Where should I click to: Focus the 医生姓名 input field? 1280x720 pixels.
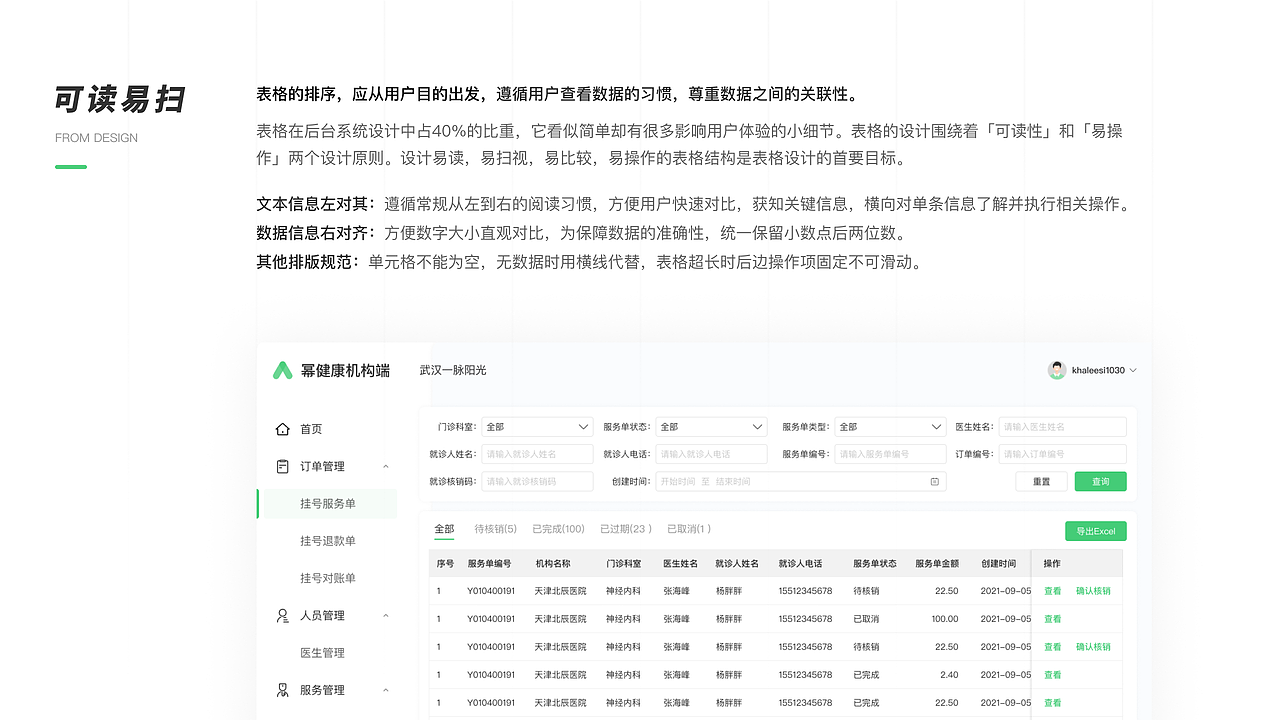point(1062,427)
